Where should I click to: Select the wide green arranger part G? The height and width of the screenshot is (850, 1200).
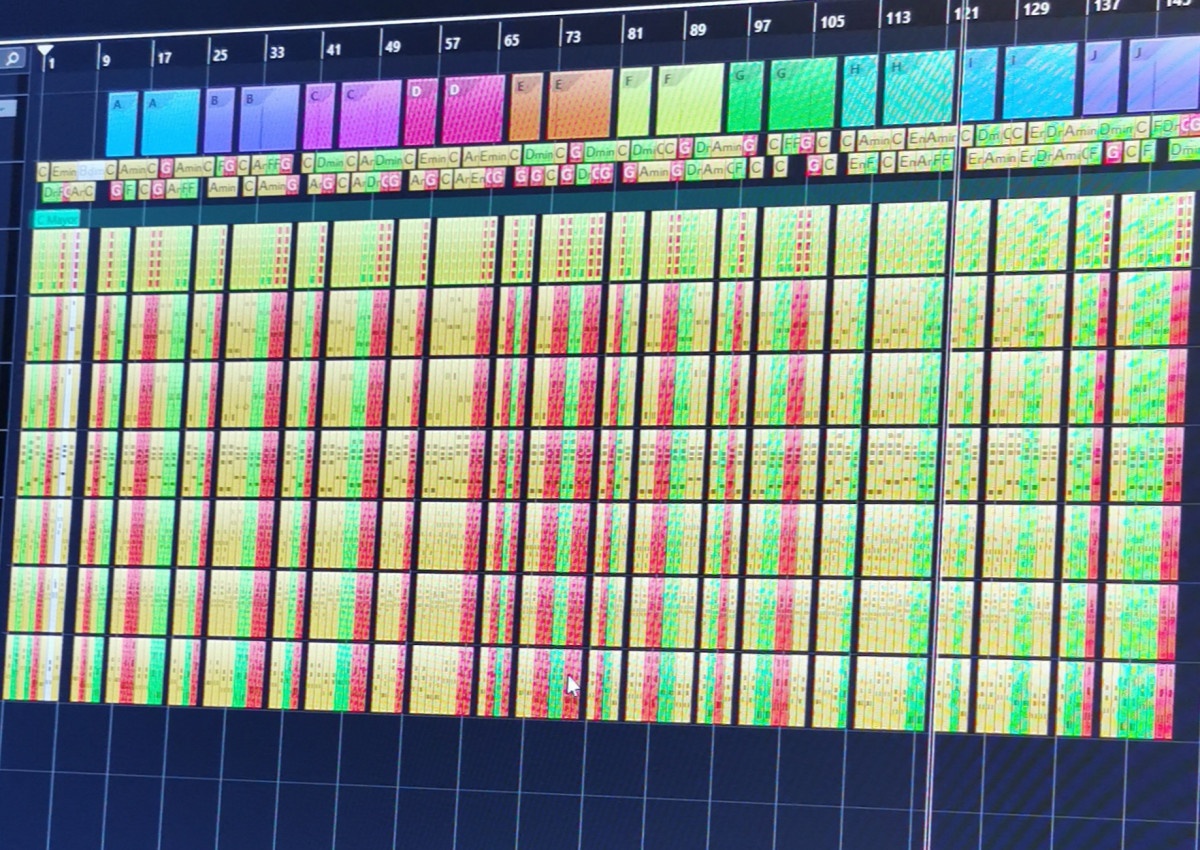point(803,94)
